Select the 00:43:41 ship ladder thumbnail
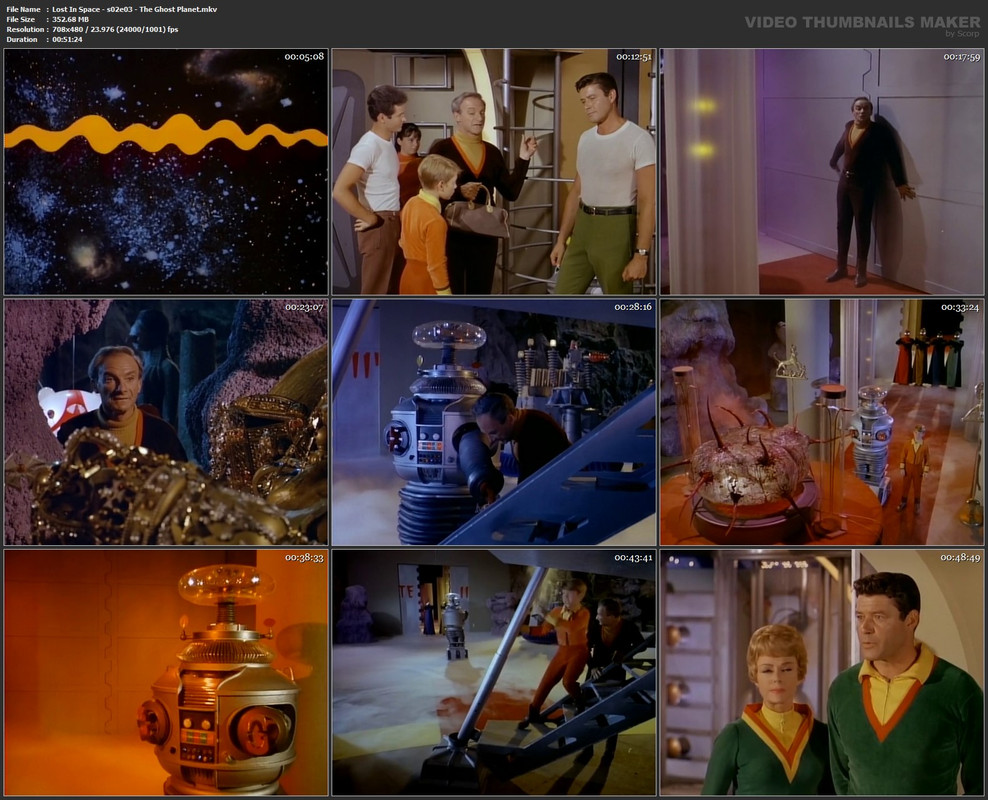Image resolution: width=988 pixels, height=800 pixels. pyautogui.click(x=494, y=672)
